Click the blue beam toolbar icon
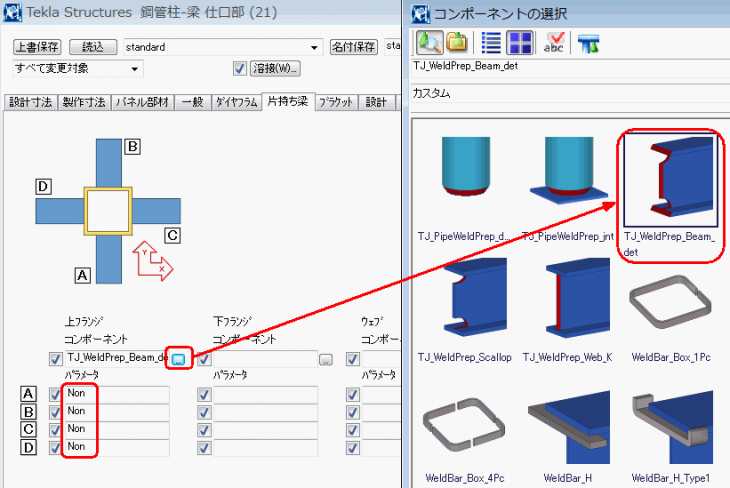This screenshot has width=730, height=488. click(588, 43)
